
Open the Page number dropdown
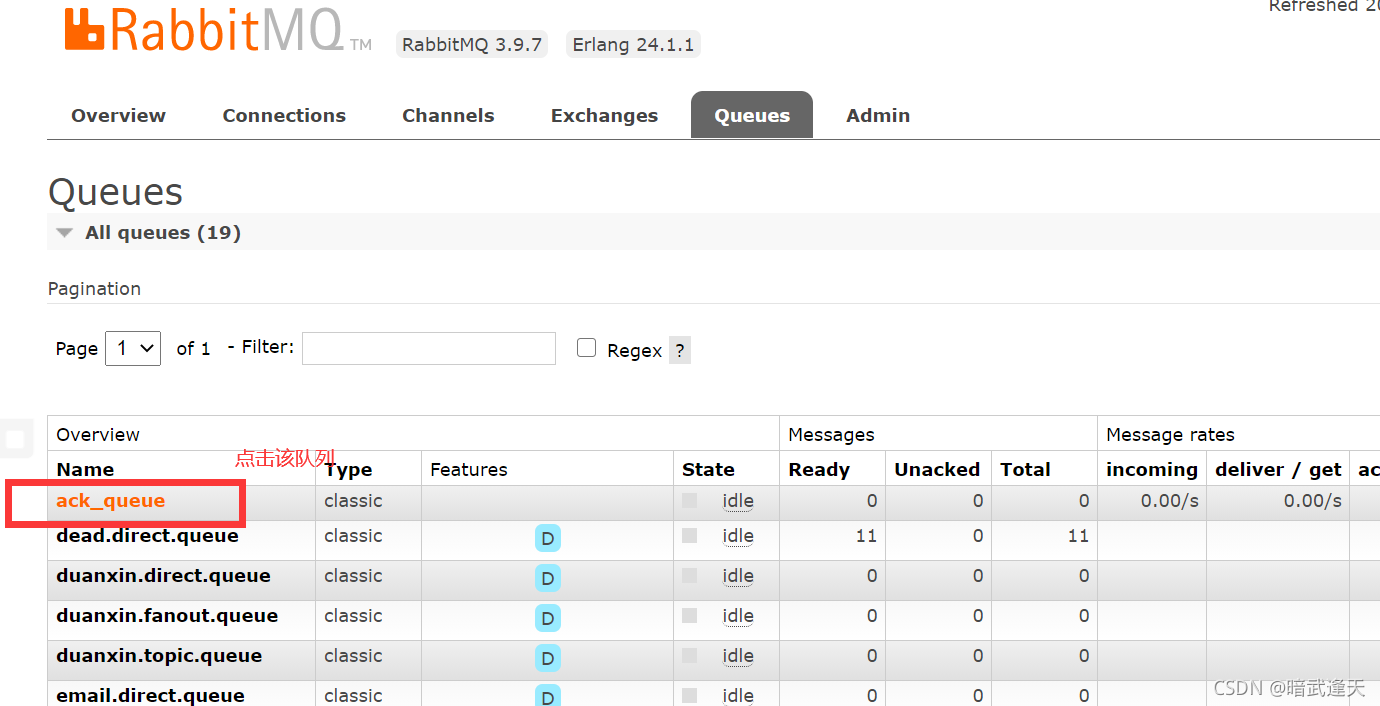[x=133, y=348]
